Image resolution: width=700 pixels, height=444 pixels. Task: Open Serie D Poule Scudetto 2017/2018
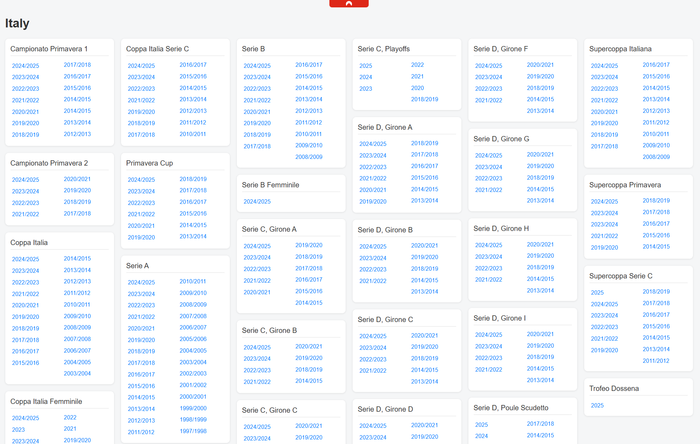pyautogui.click(x=540, y=424)
